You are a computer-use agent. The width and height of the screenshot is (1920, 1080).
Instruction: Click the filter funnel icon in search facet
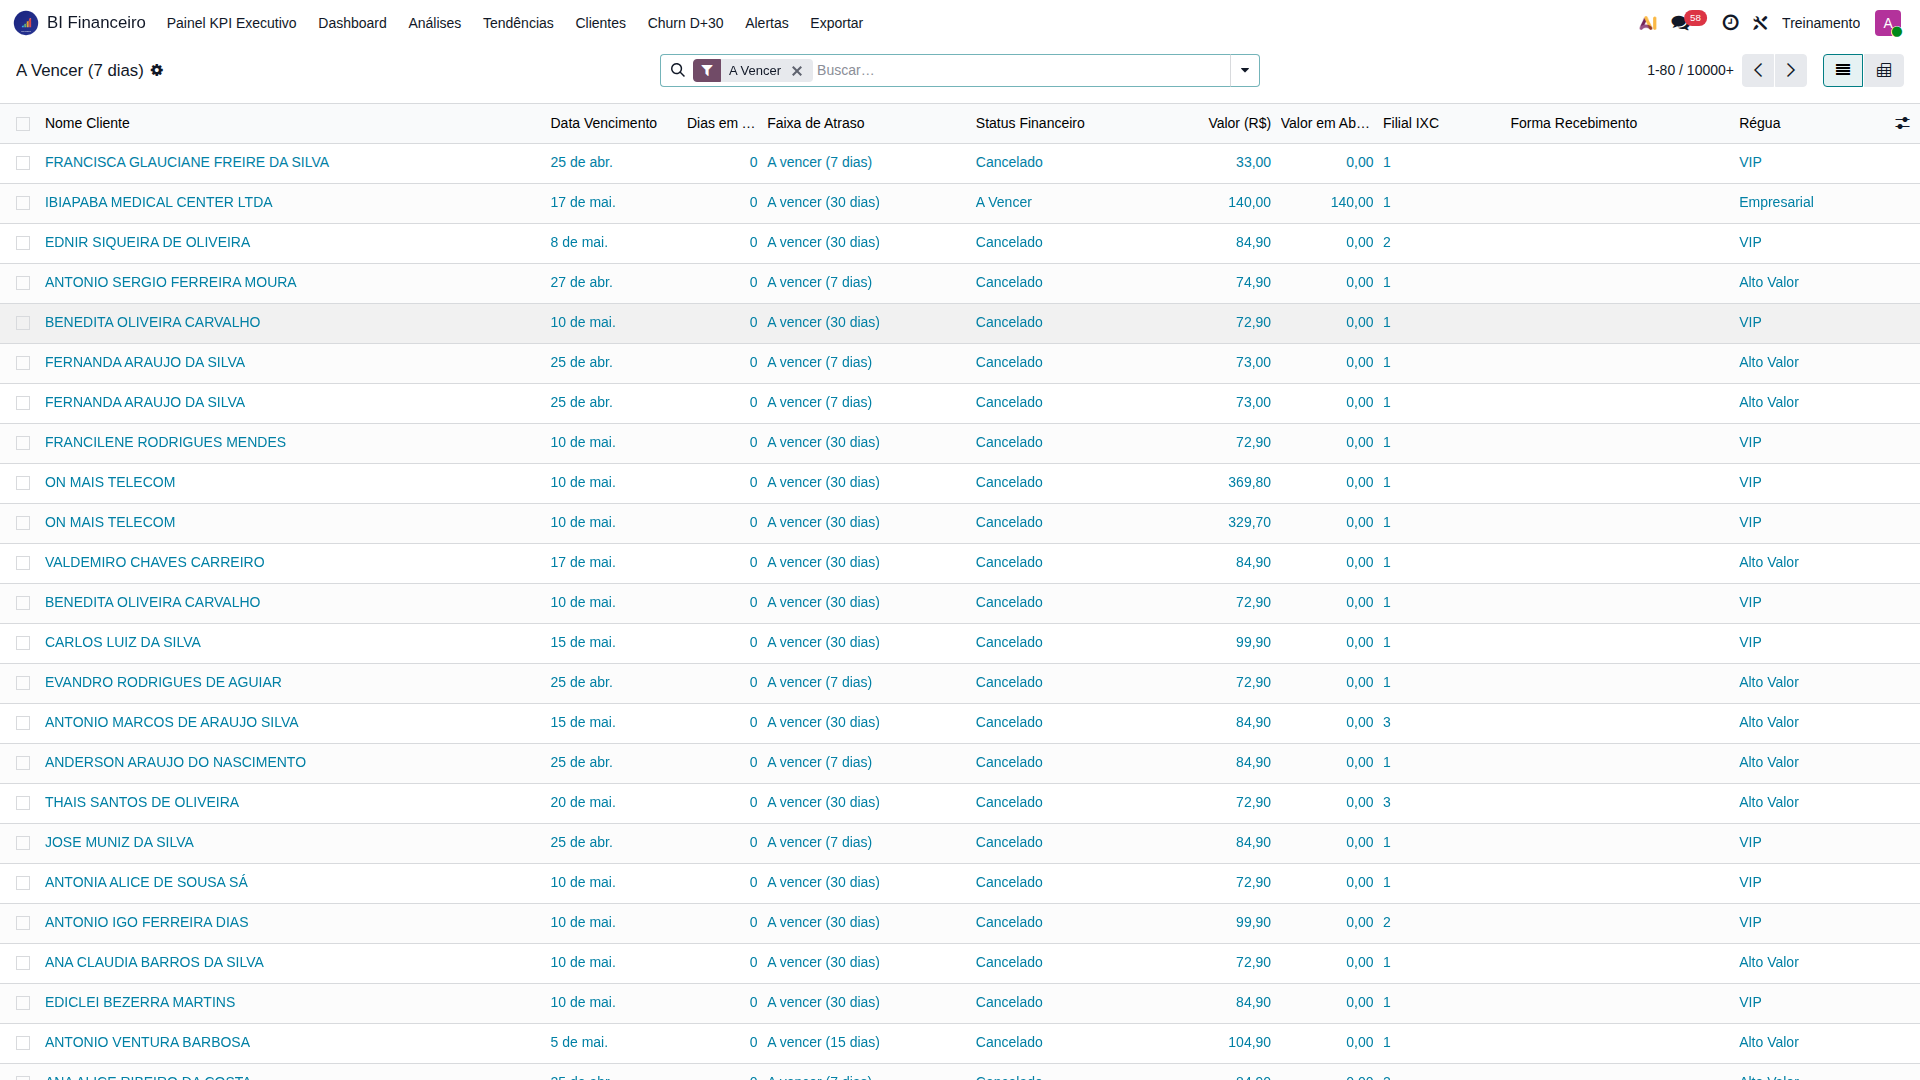coord(707,70)
